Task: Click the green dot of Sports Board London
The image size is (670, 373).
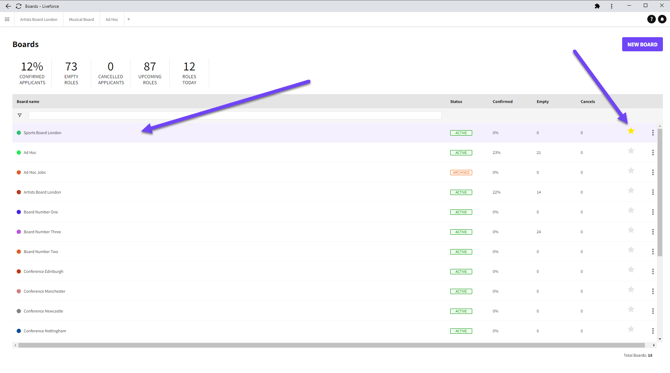Action: pos(19,133)
